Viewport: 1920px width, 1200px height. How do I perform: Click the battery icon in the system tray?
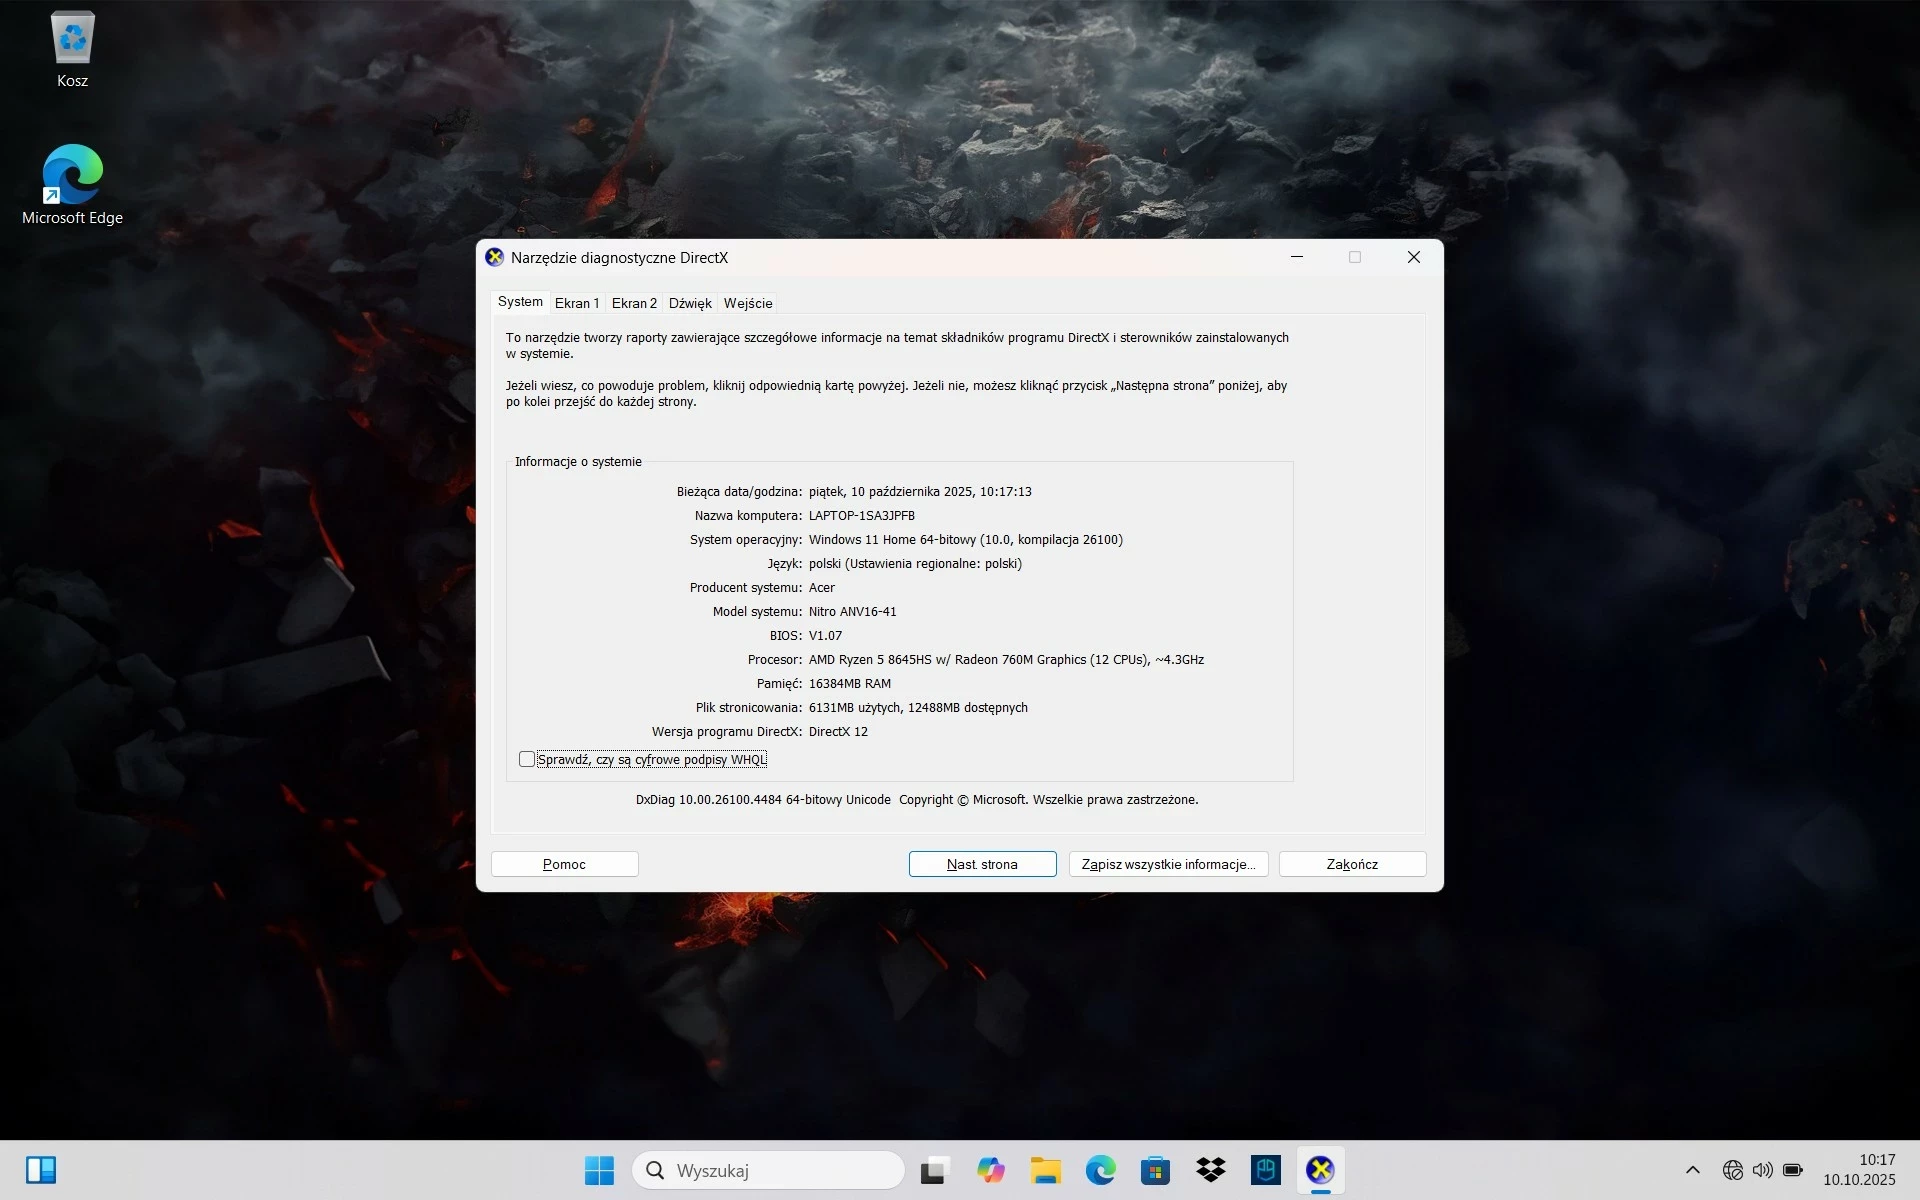point(1793,1170)
